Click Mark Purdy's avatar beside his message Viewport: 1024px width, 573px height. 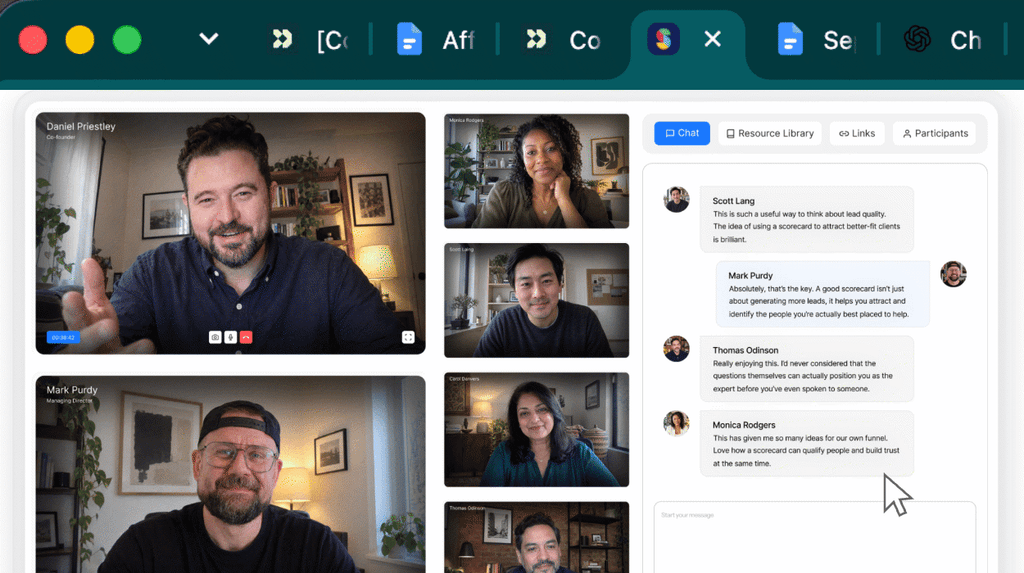click(953, 274)
